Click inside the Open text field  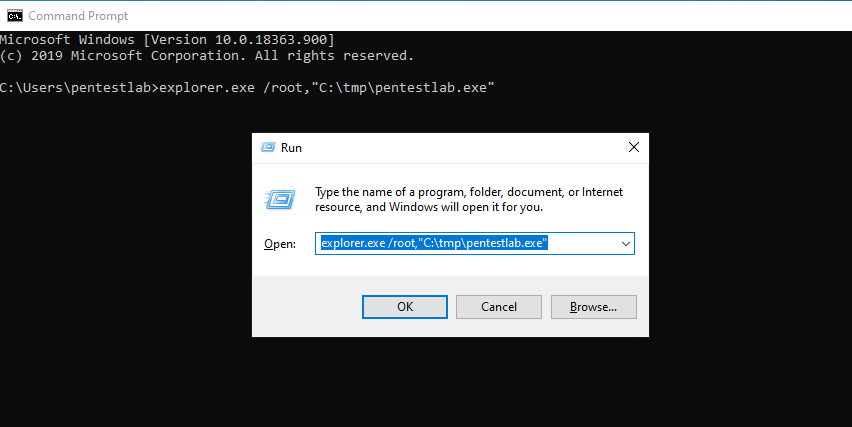tap(580, 243)
